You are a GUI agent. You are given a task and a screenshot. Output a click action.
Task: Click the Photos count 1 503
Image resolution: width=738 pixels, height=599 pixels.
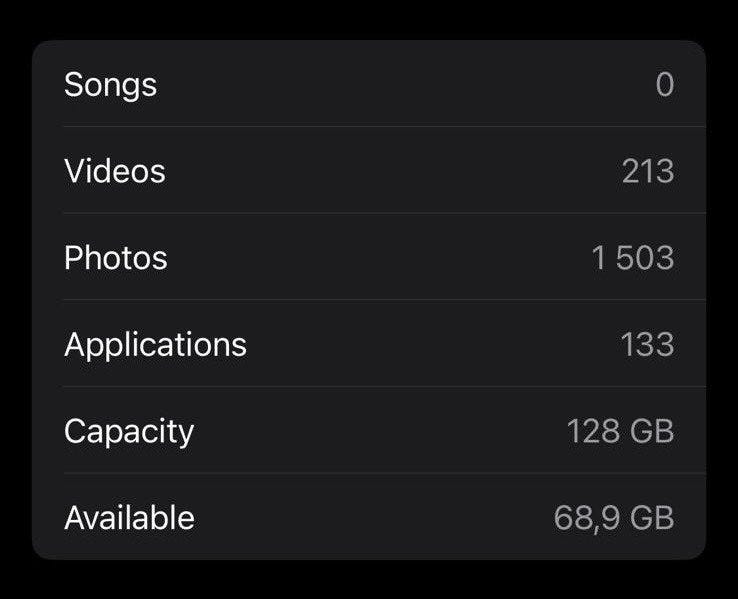point(632,258)
